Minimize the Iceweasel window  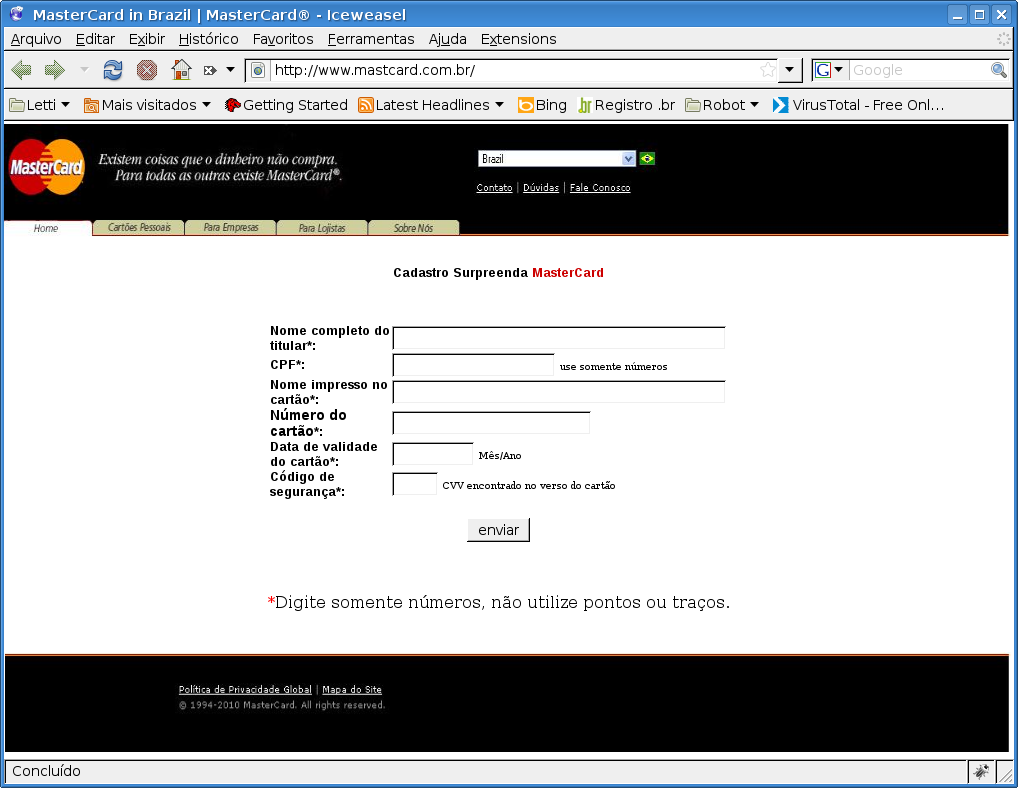[x=958, y=14]
